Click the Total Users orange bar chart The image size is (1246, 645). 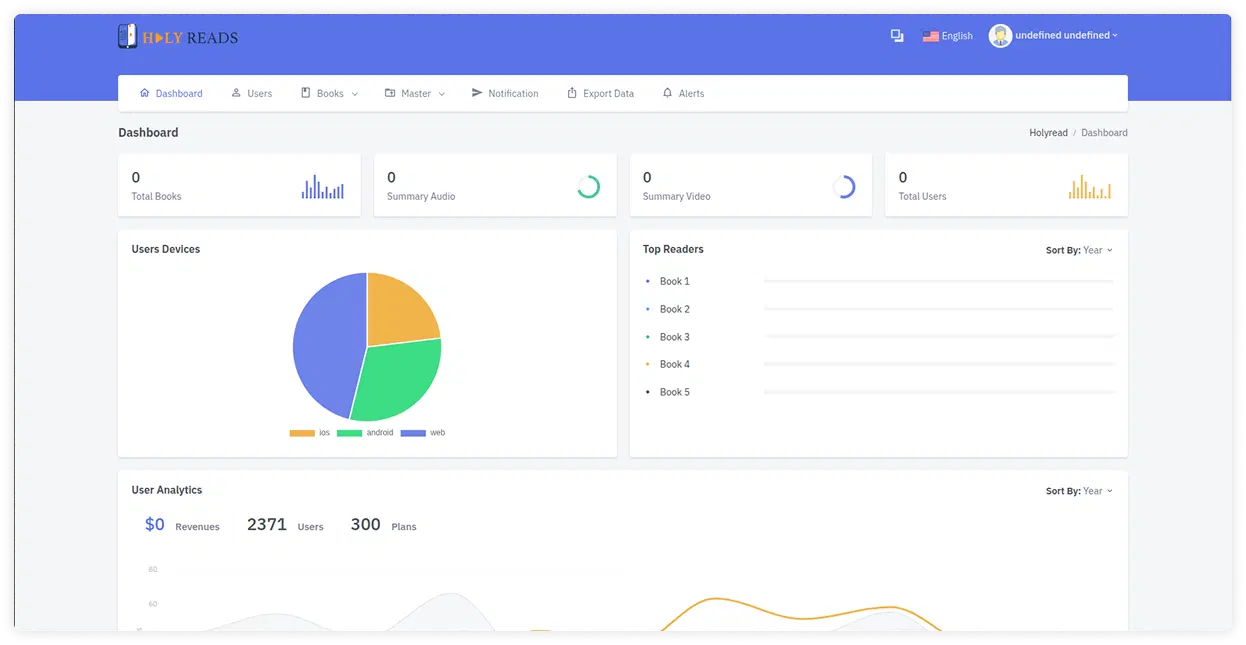[1089, 187]
